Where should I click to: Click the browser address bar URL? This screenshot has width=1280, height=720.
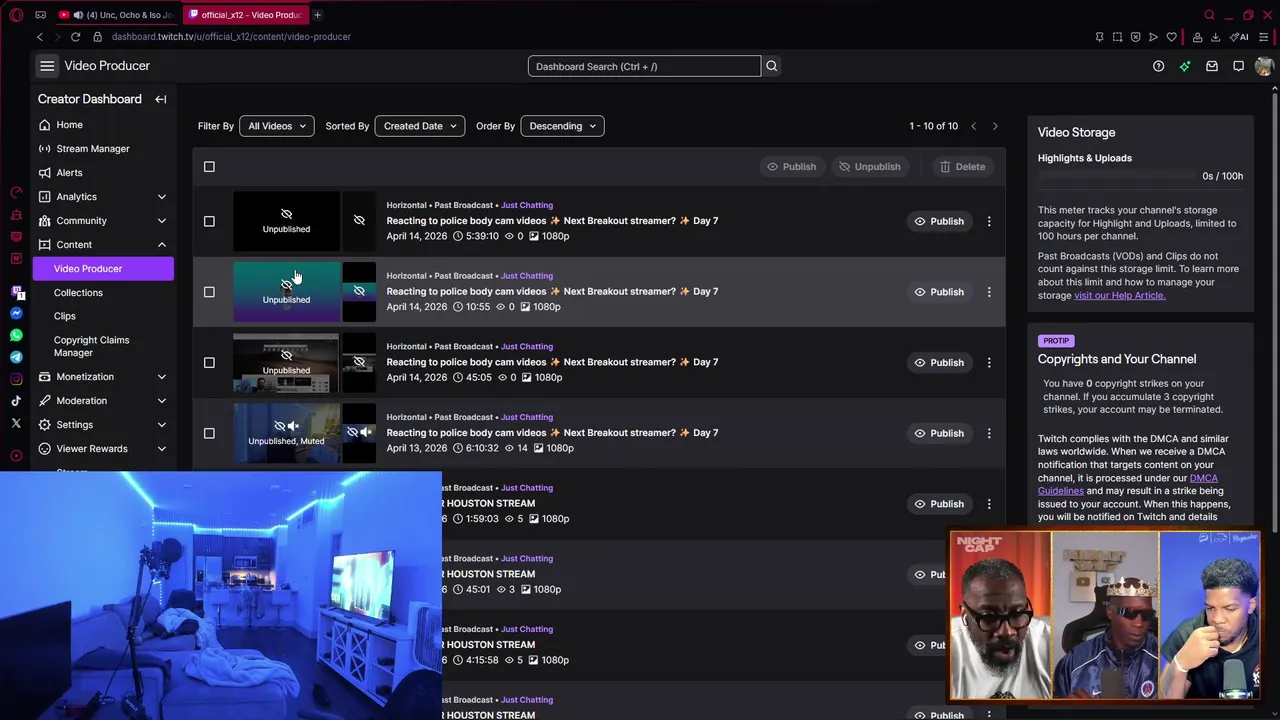click(x=231, y=37)
